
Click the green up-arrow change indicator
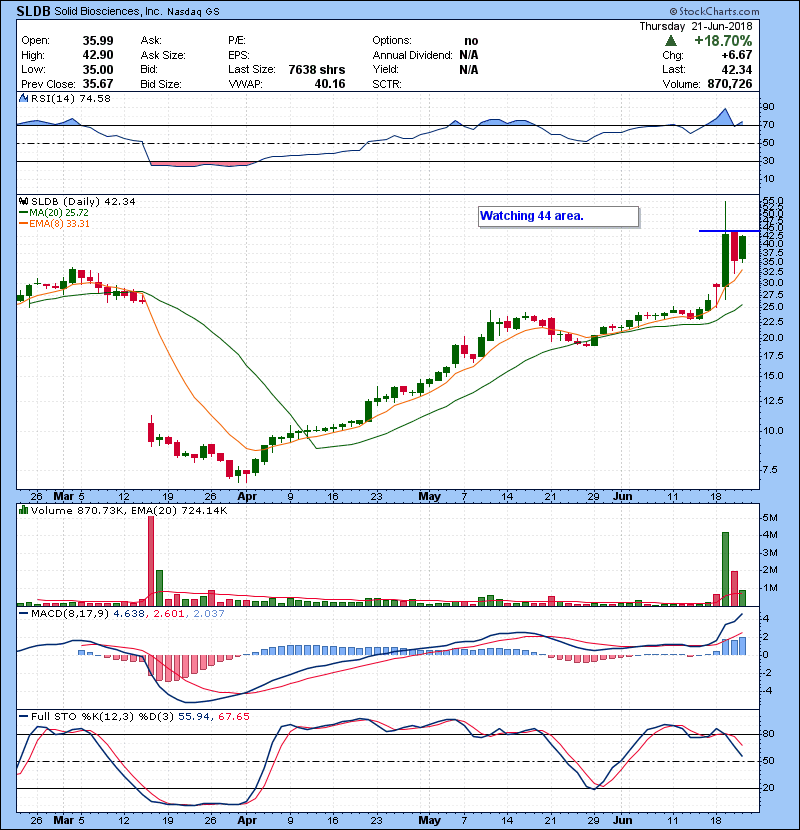[x=670, y=39]
